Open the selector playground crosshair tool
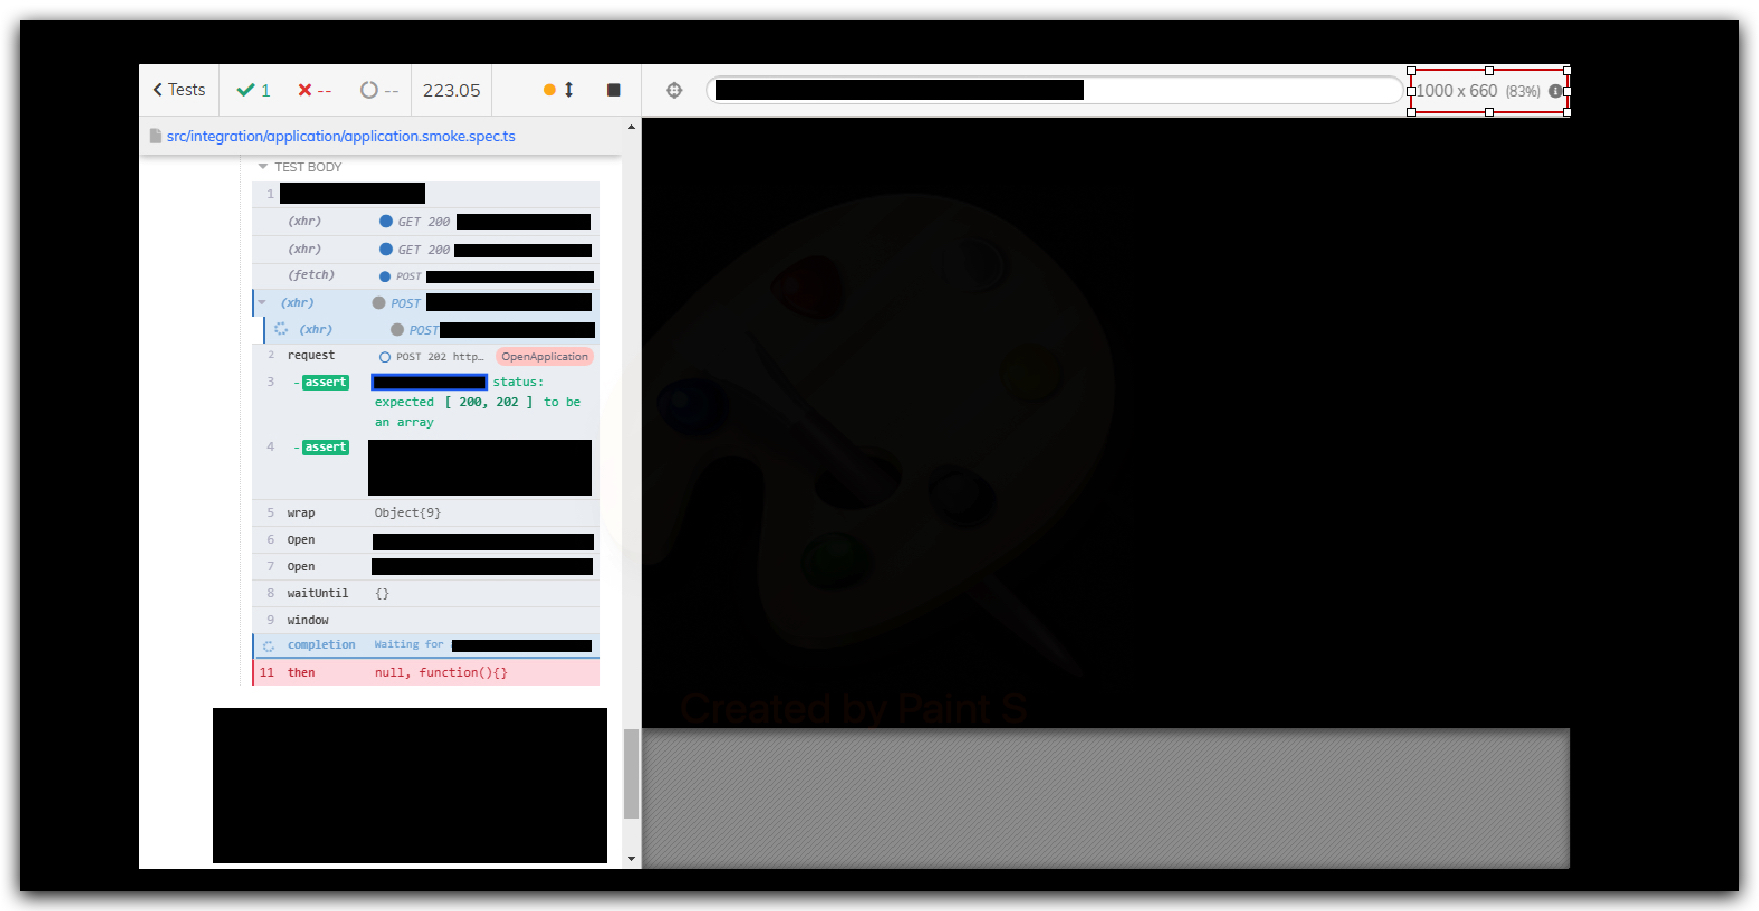 (675, 89)
